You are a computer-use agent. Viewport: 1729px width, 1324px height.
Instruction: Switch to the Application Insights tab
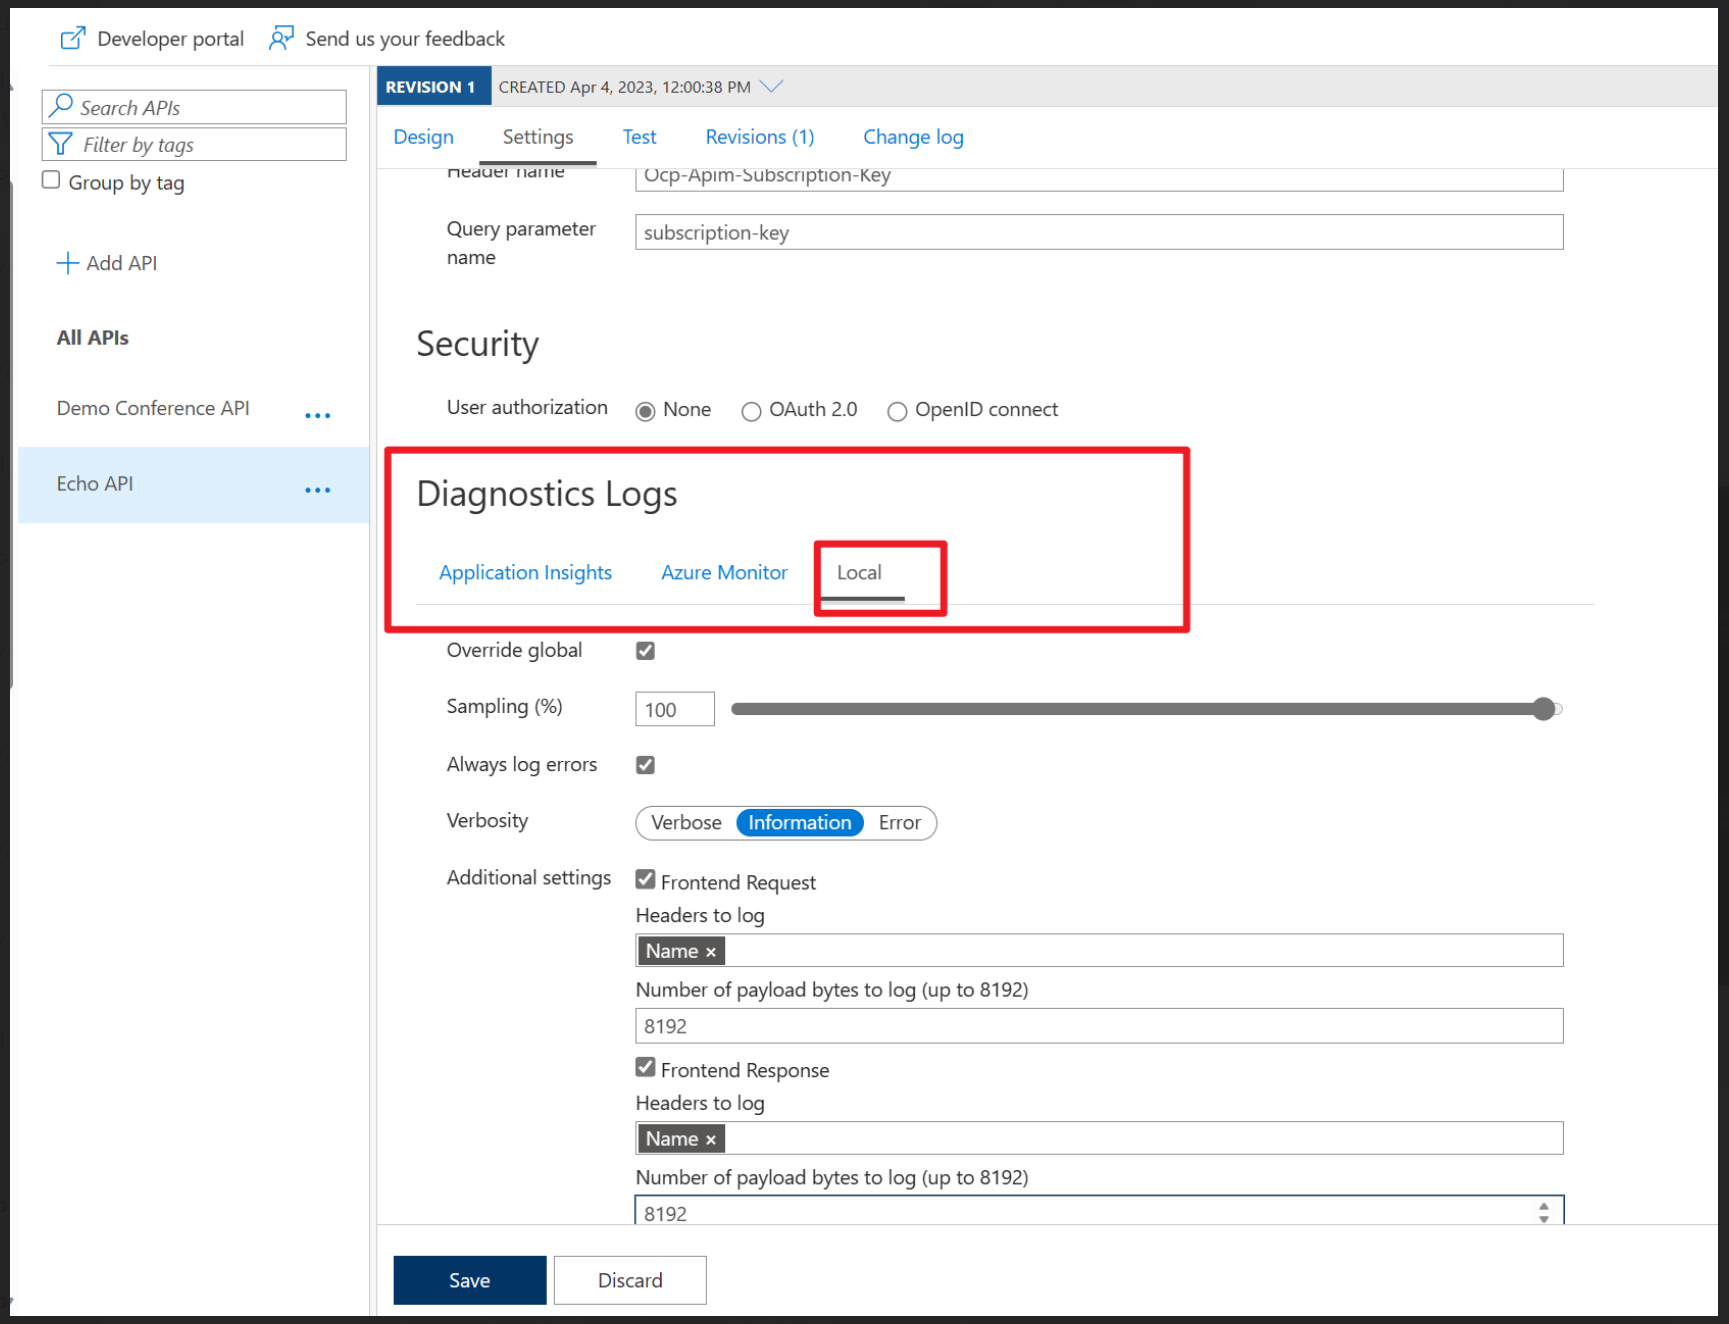pos(525,573)
